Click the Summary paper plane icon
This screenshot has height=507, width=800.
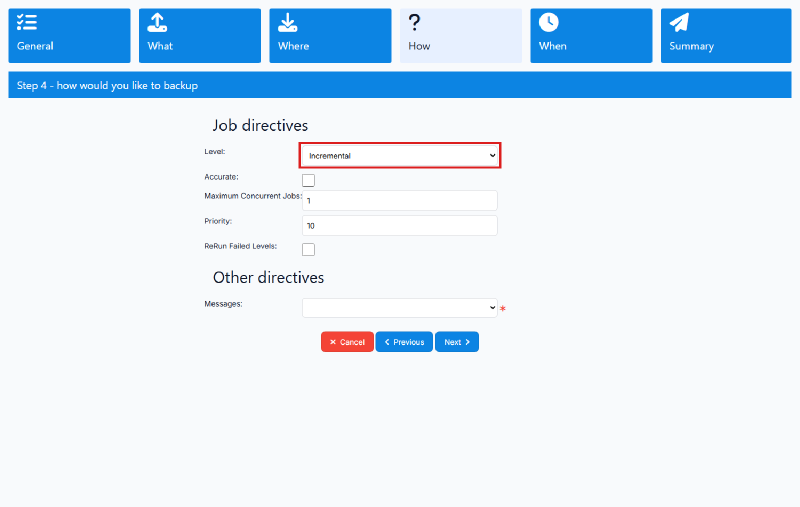point(680,22)
